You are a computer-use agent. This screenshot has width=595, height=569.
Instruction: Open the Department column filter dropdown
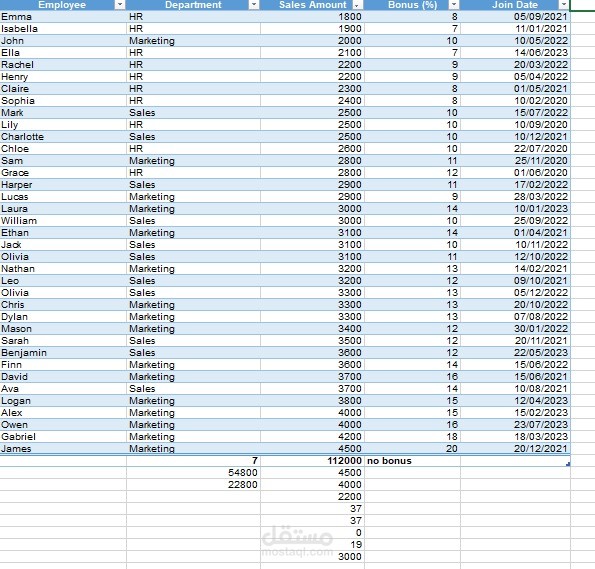coord(254,5)
